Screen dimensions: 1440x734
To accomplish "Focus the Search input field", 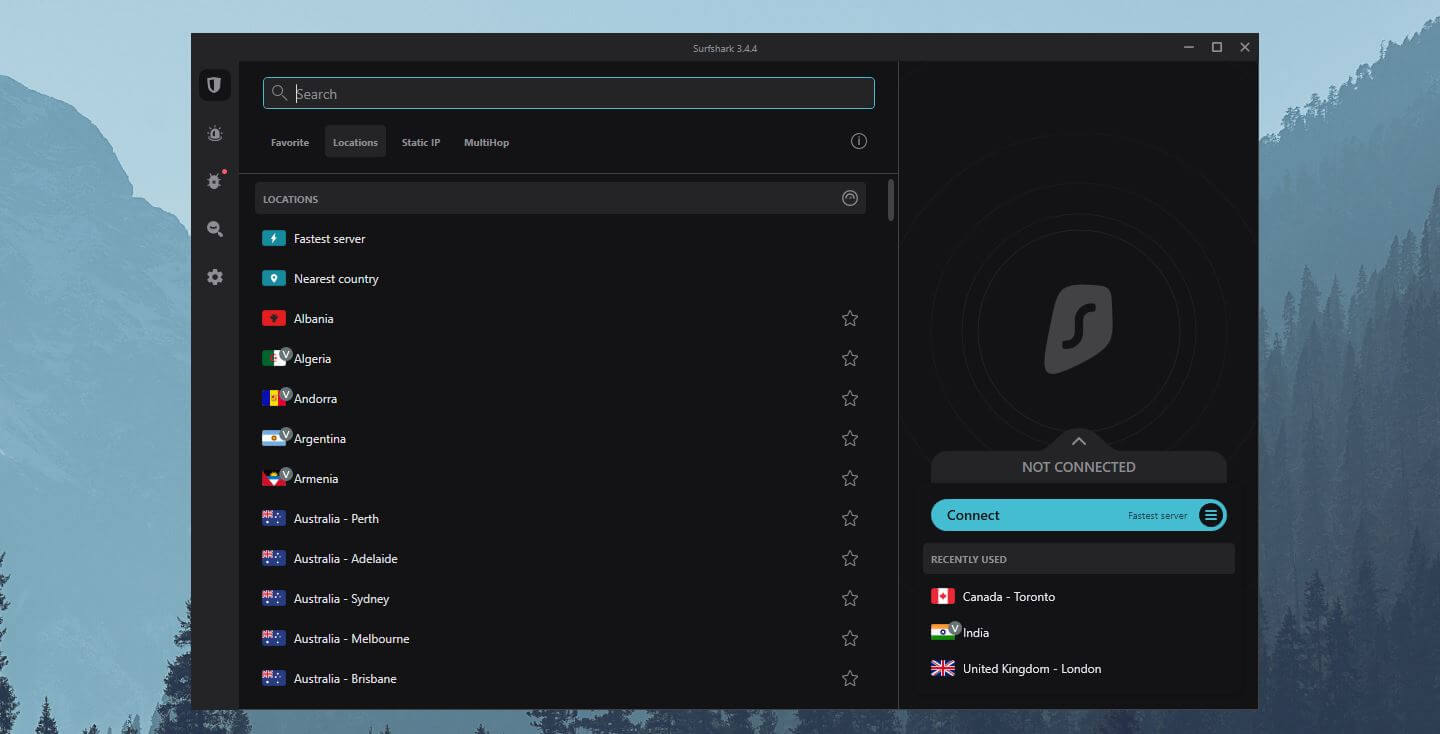I will point(568,93).
